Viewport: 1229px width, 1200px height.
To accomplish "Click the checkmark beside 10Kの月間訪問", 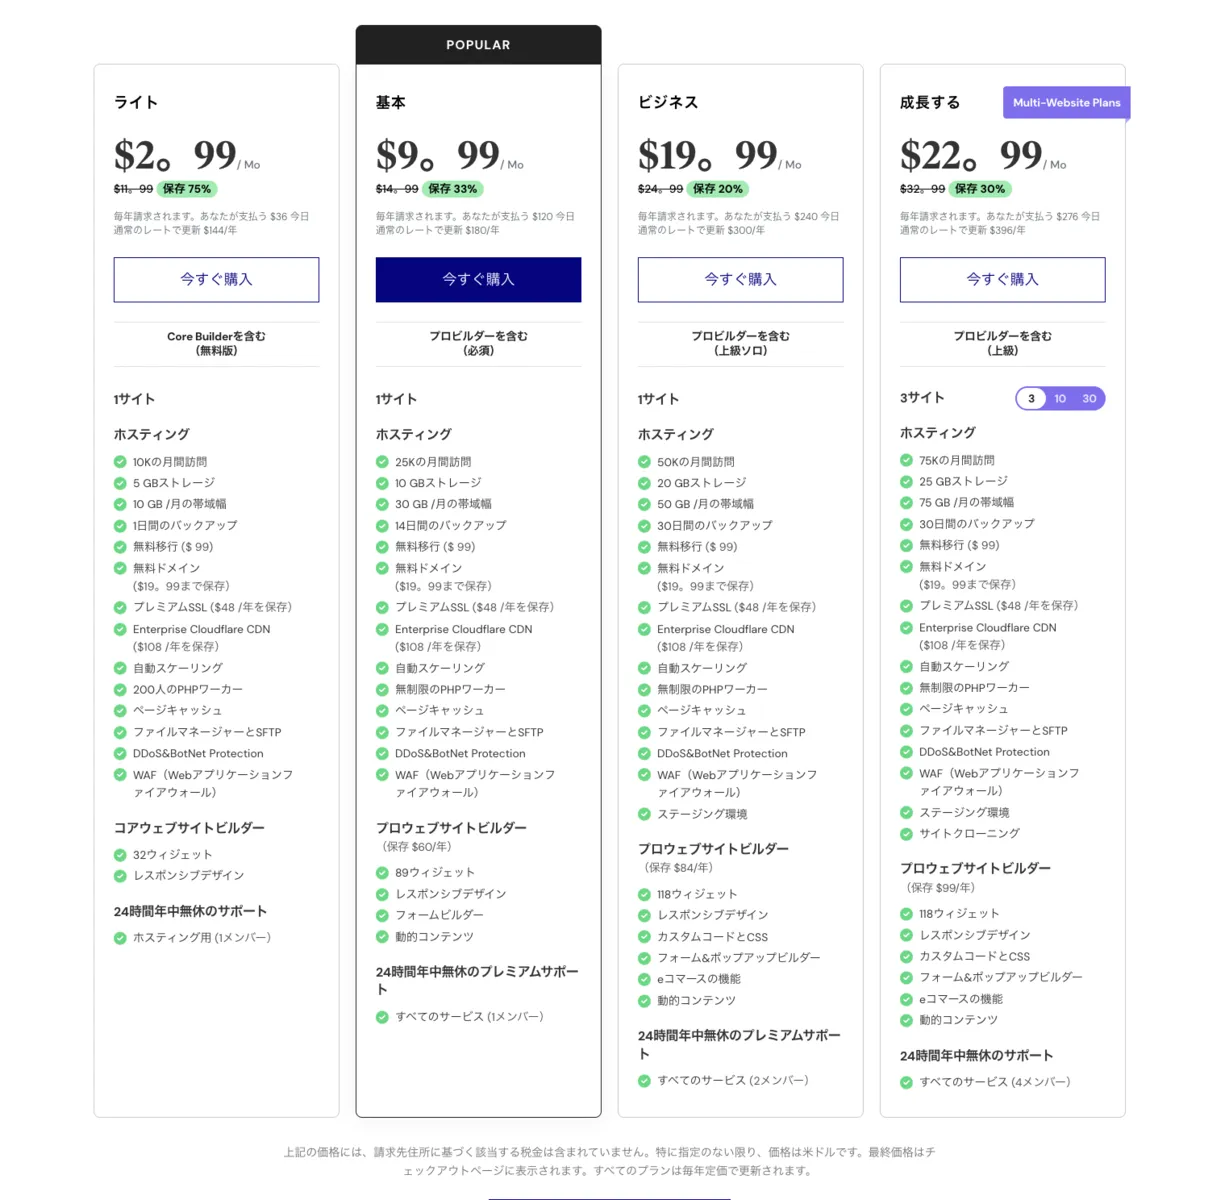I will coord(120,462).
